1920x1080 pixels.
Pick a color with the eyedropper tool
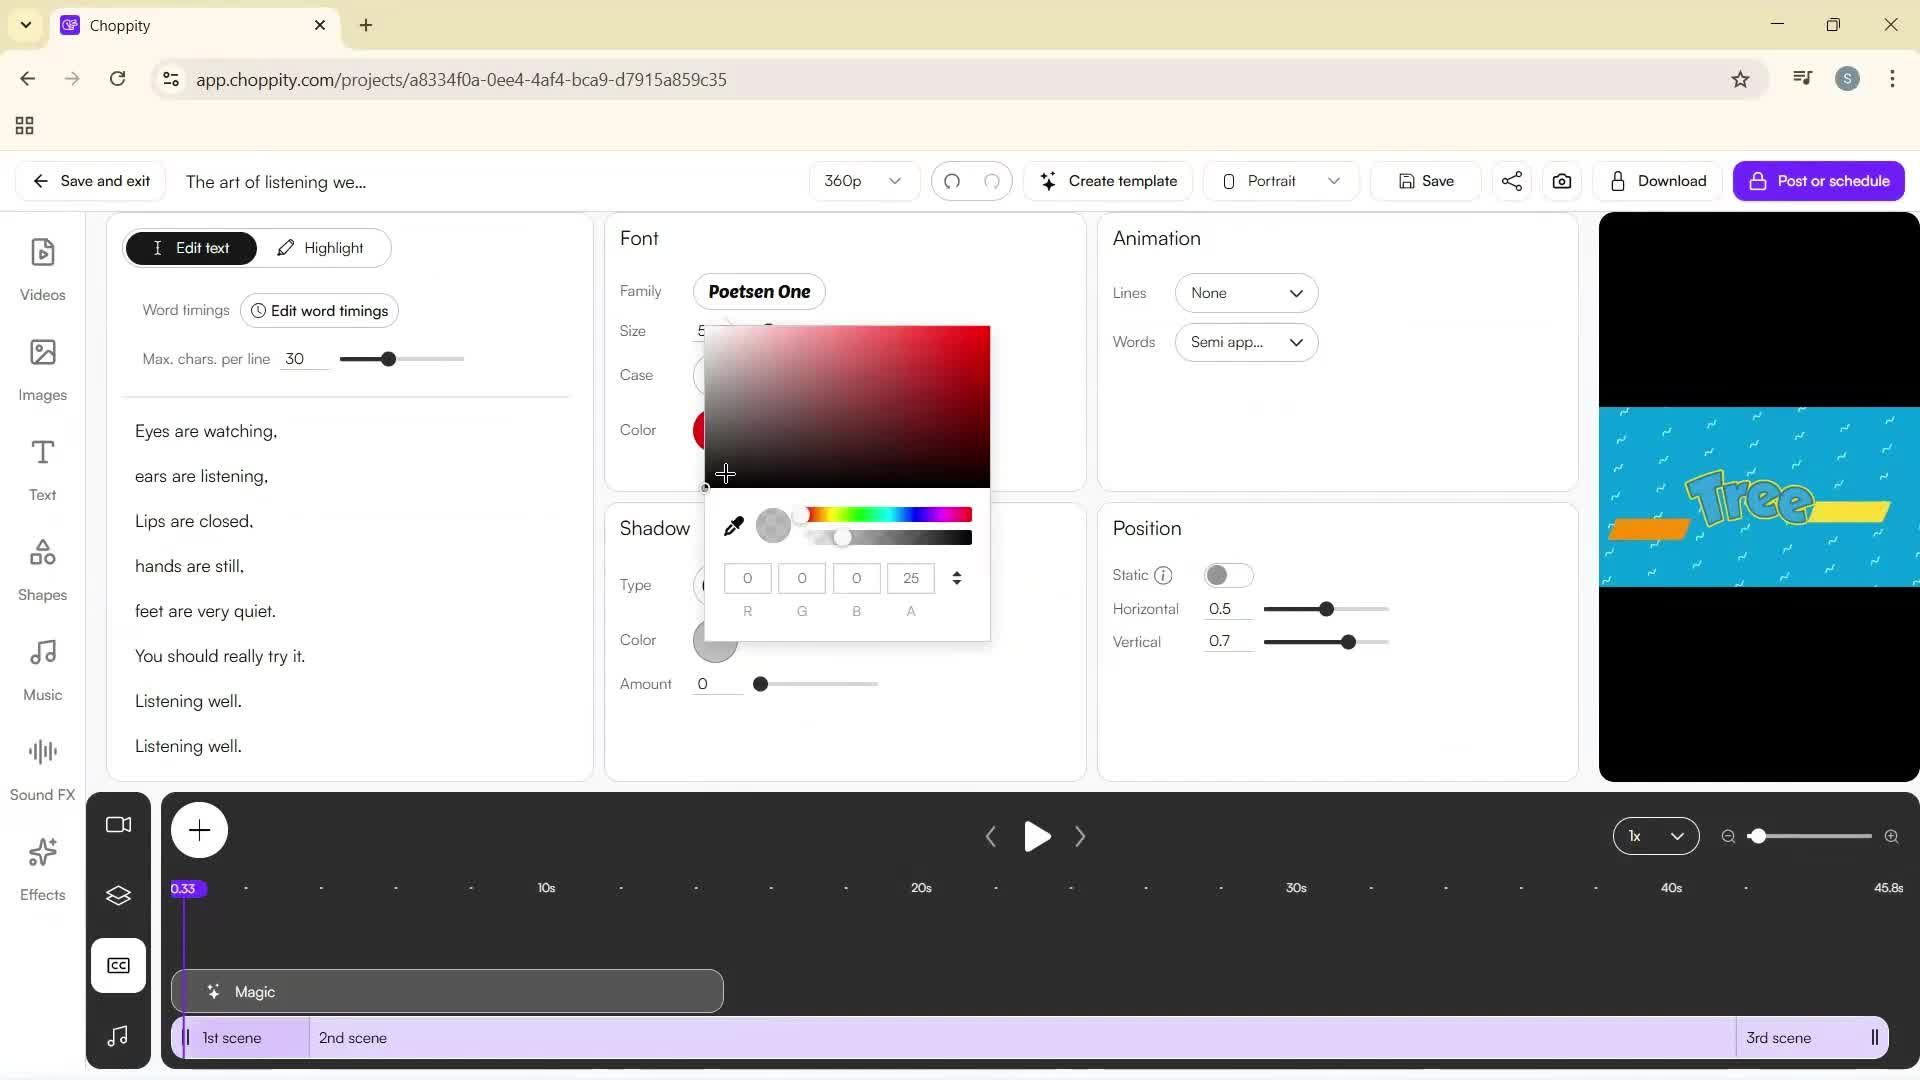[734, 524]
